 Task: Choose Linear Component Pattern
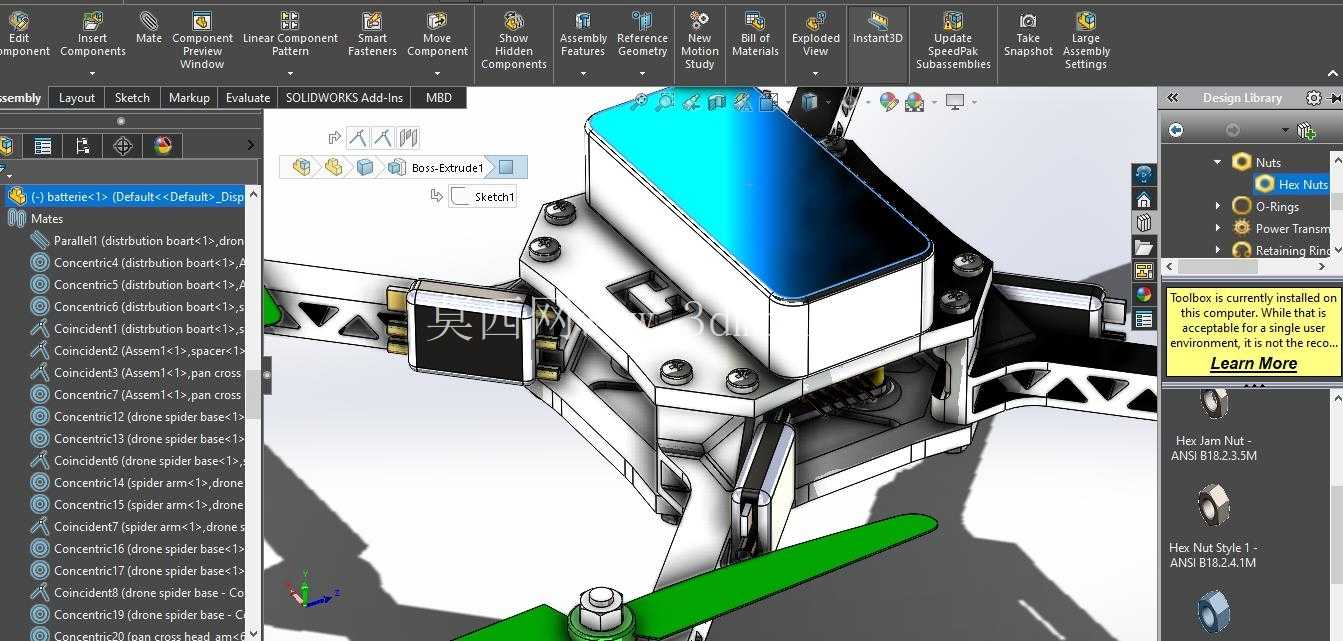tap(290, 35)
